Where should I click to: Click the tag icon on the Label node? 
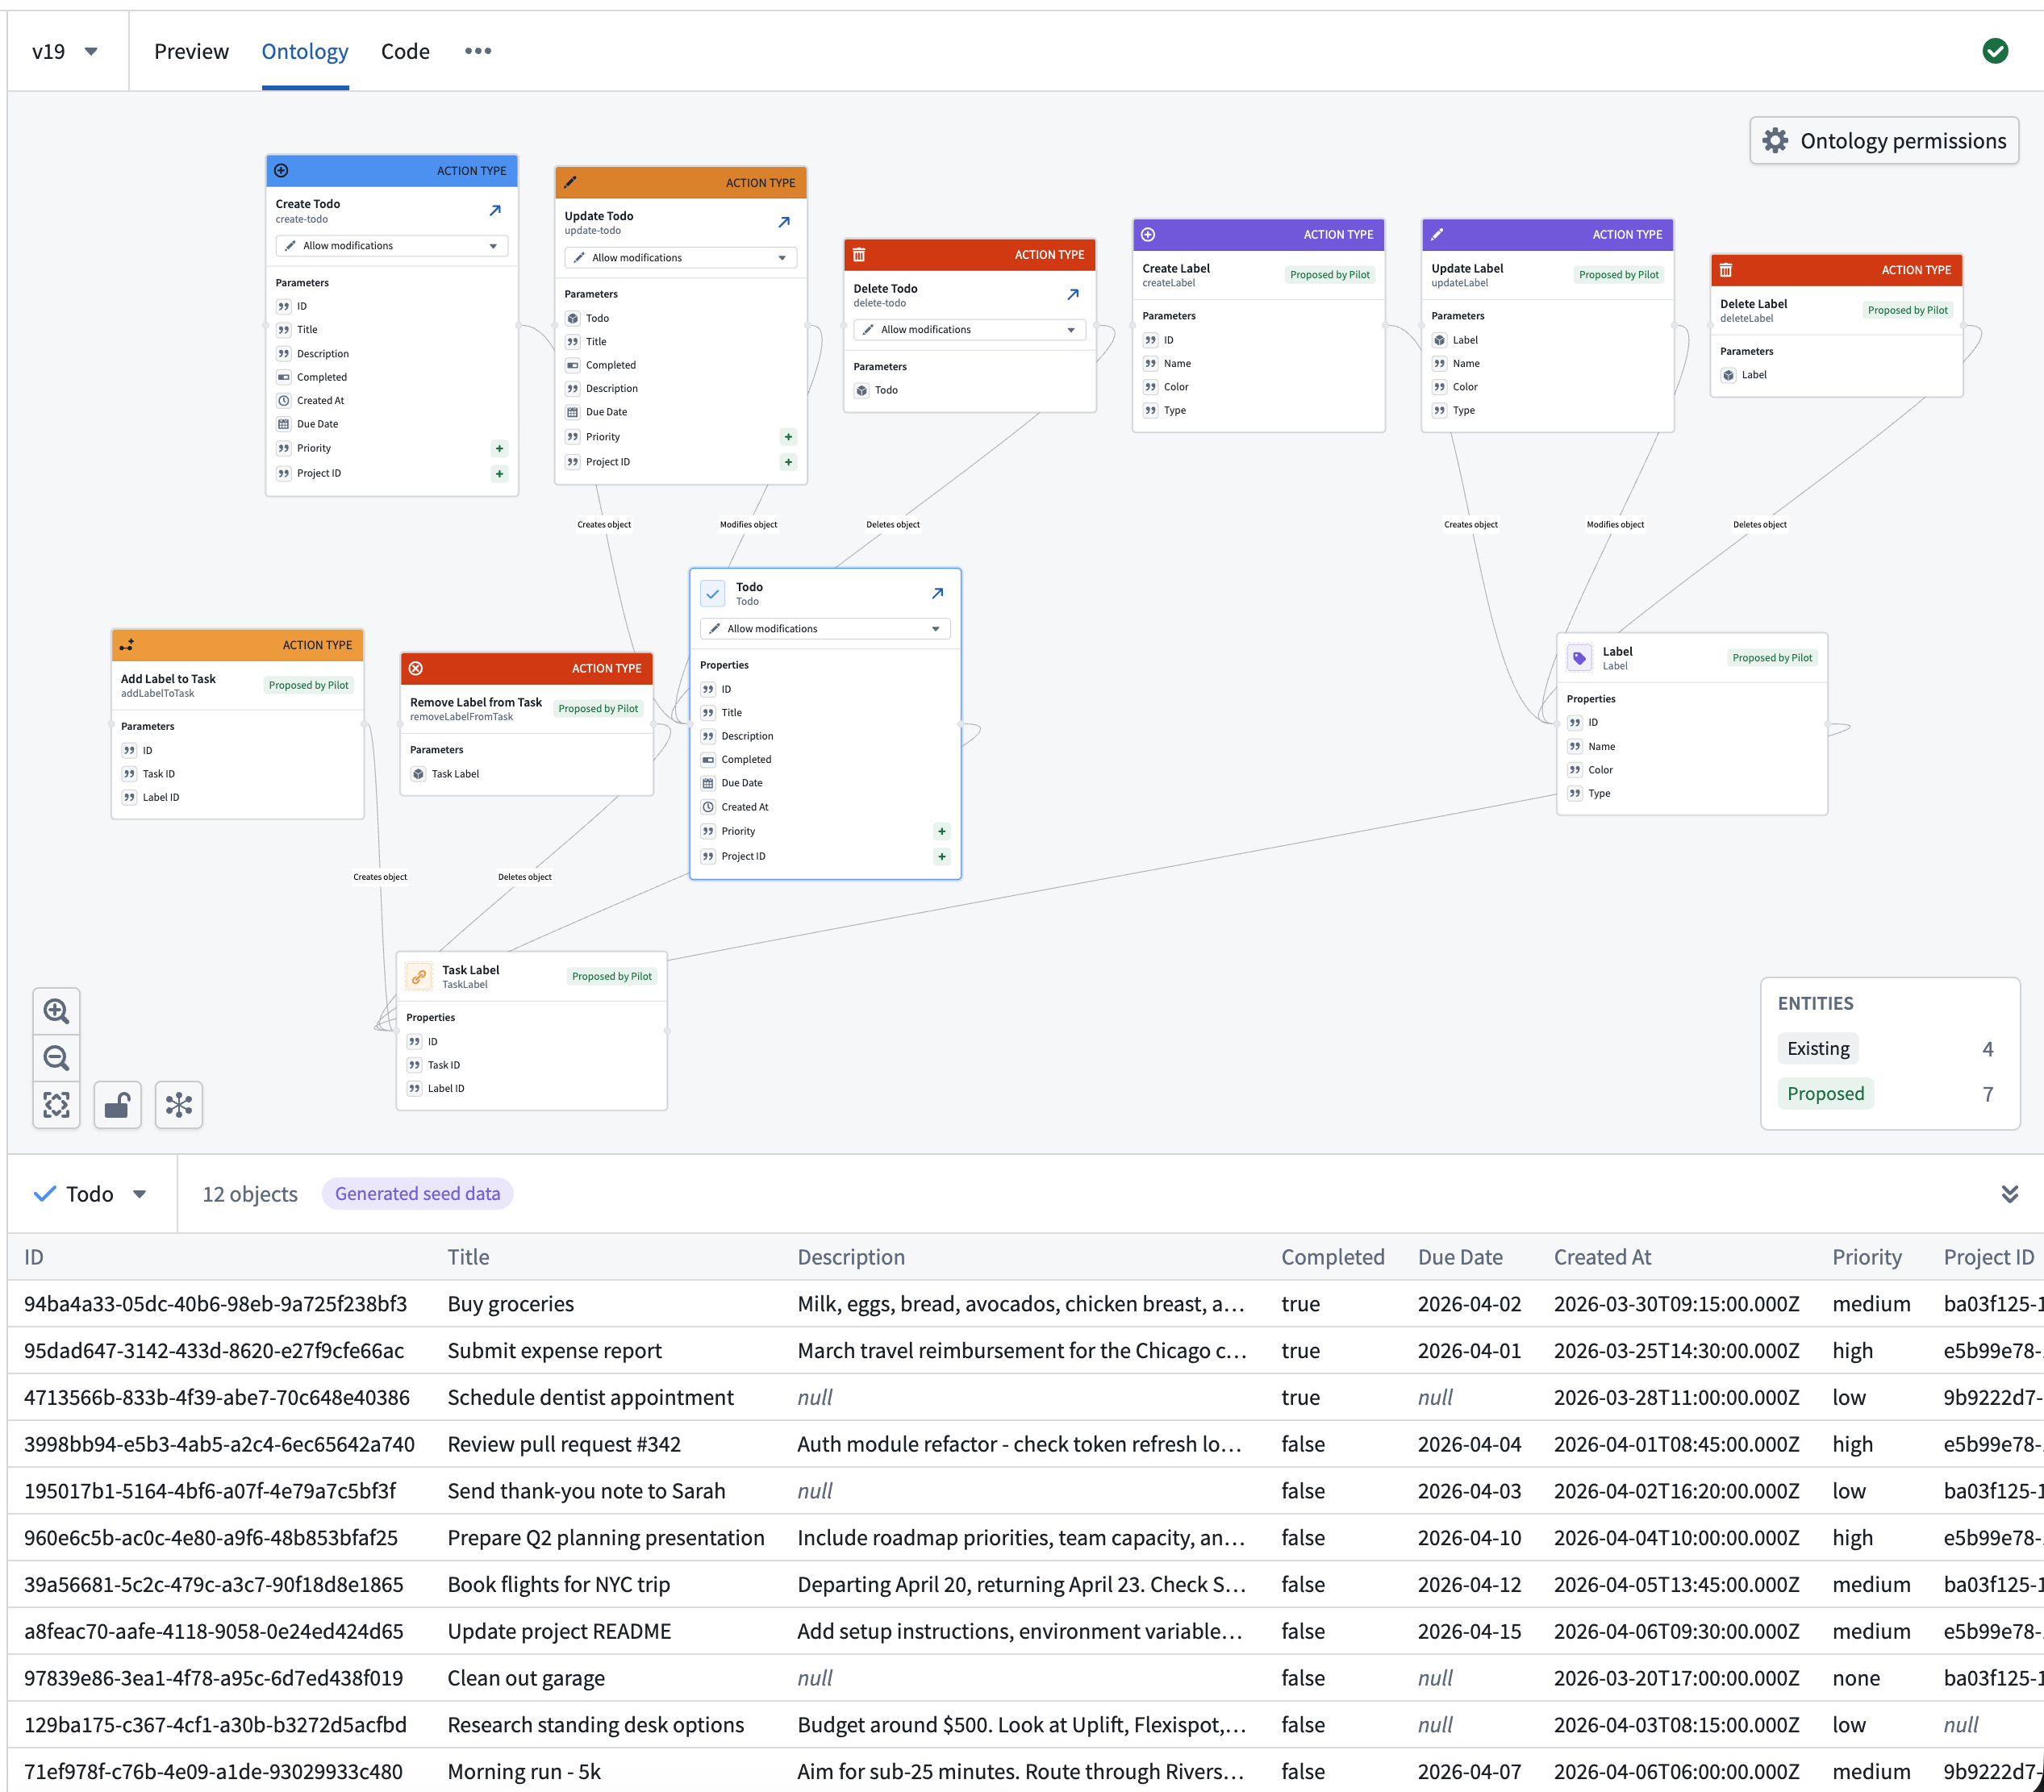1579,657
